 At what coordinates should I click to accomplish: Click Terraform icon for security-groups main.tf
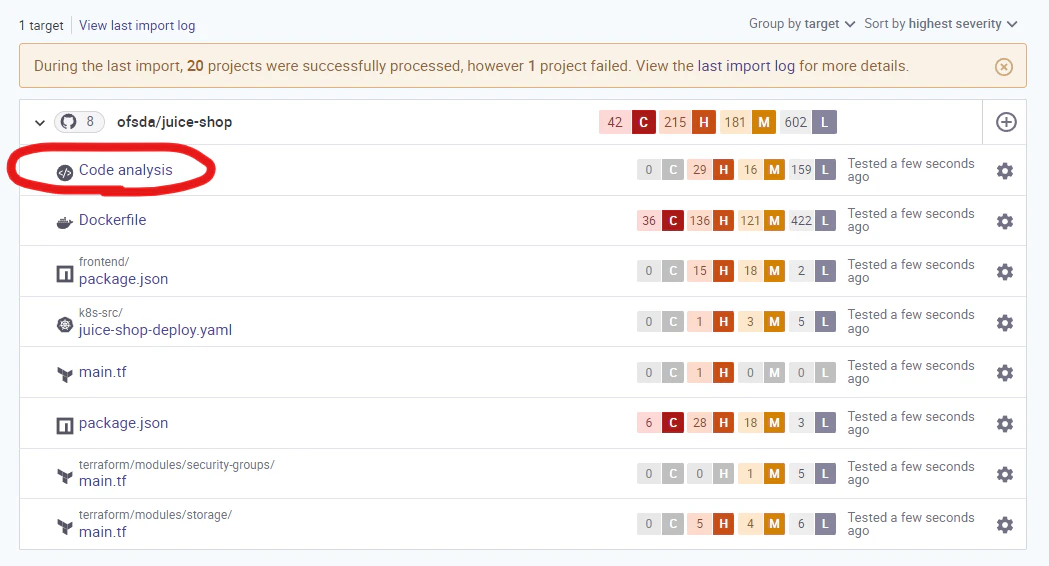tap(64, 476)
